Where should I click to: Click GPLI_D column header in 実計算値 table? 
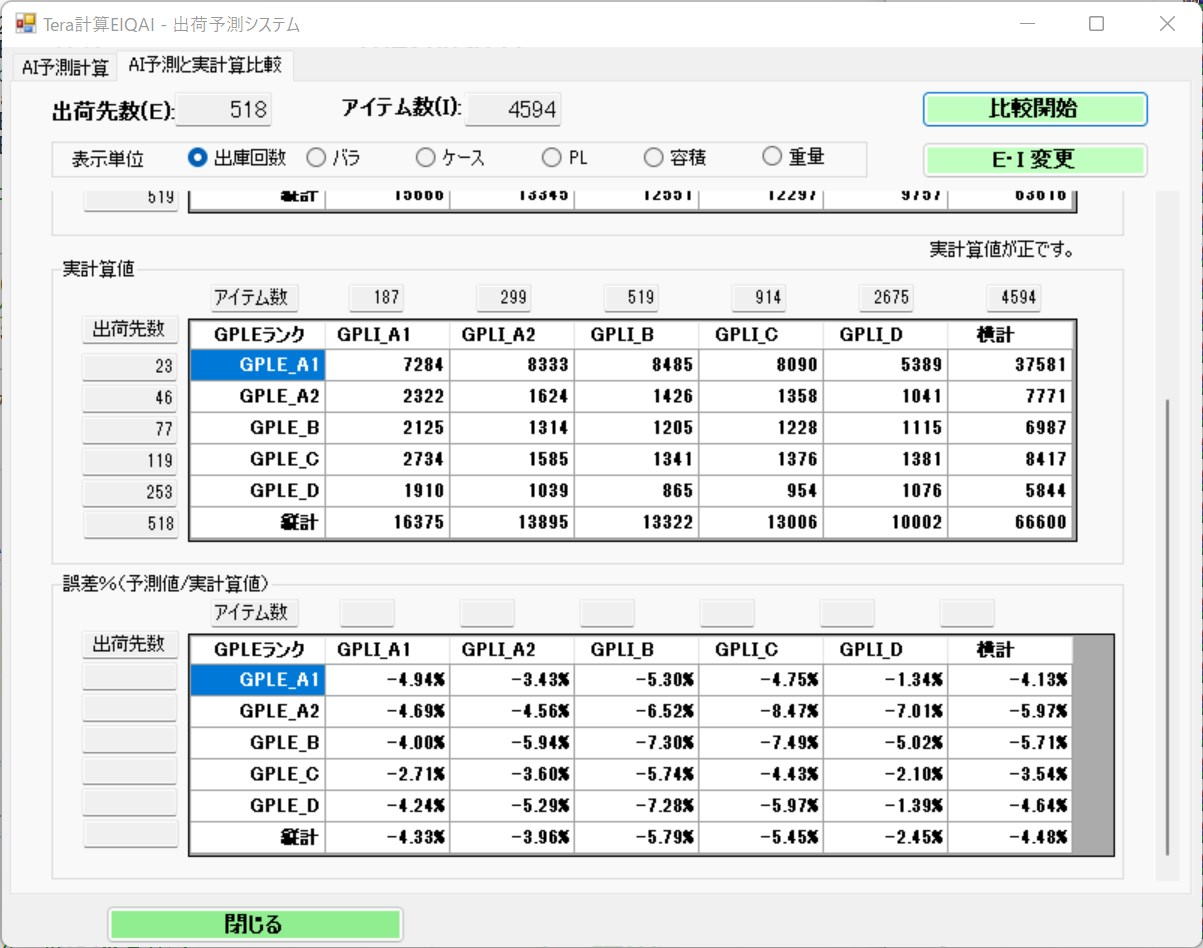(885, 335)
